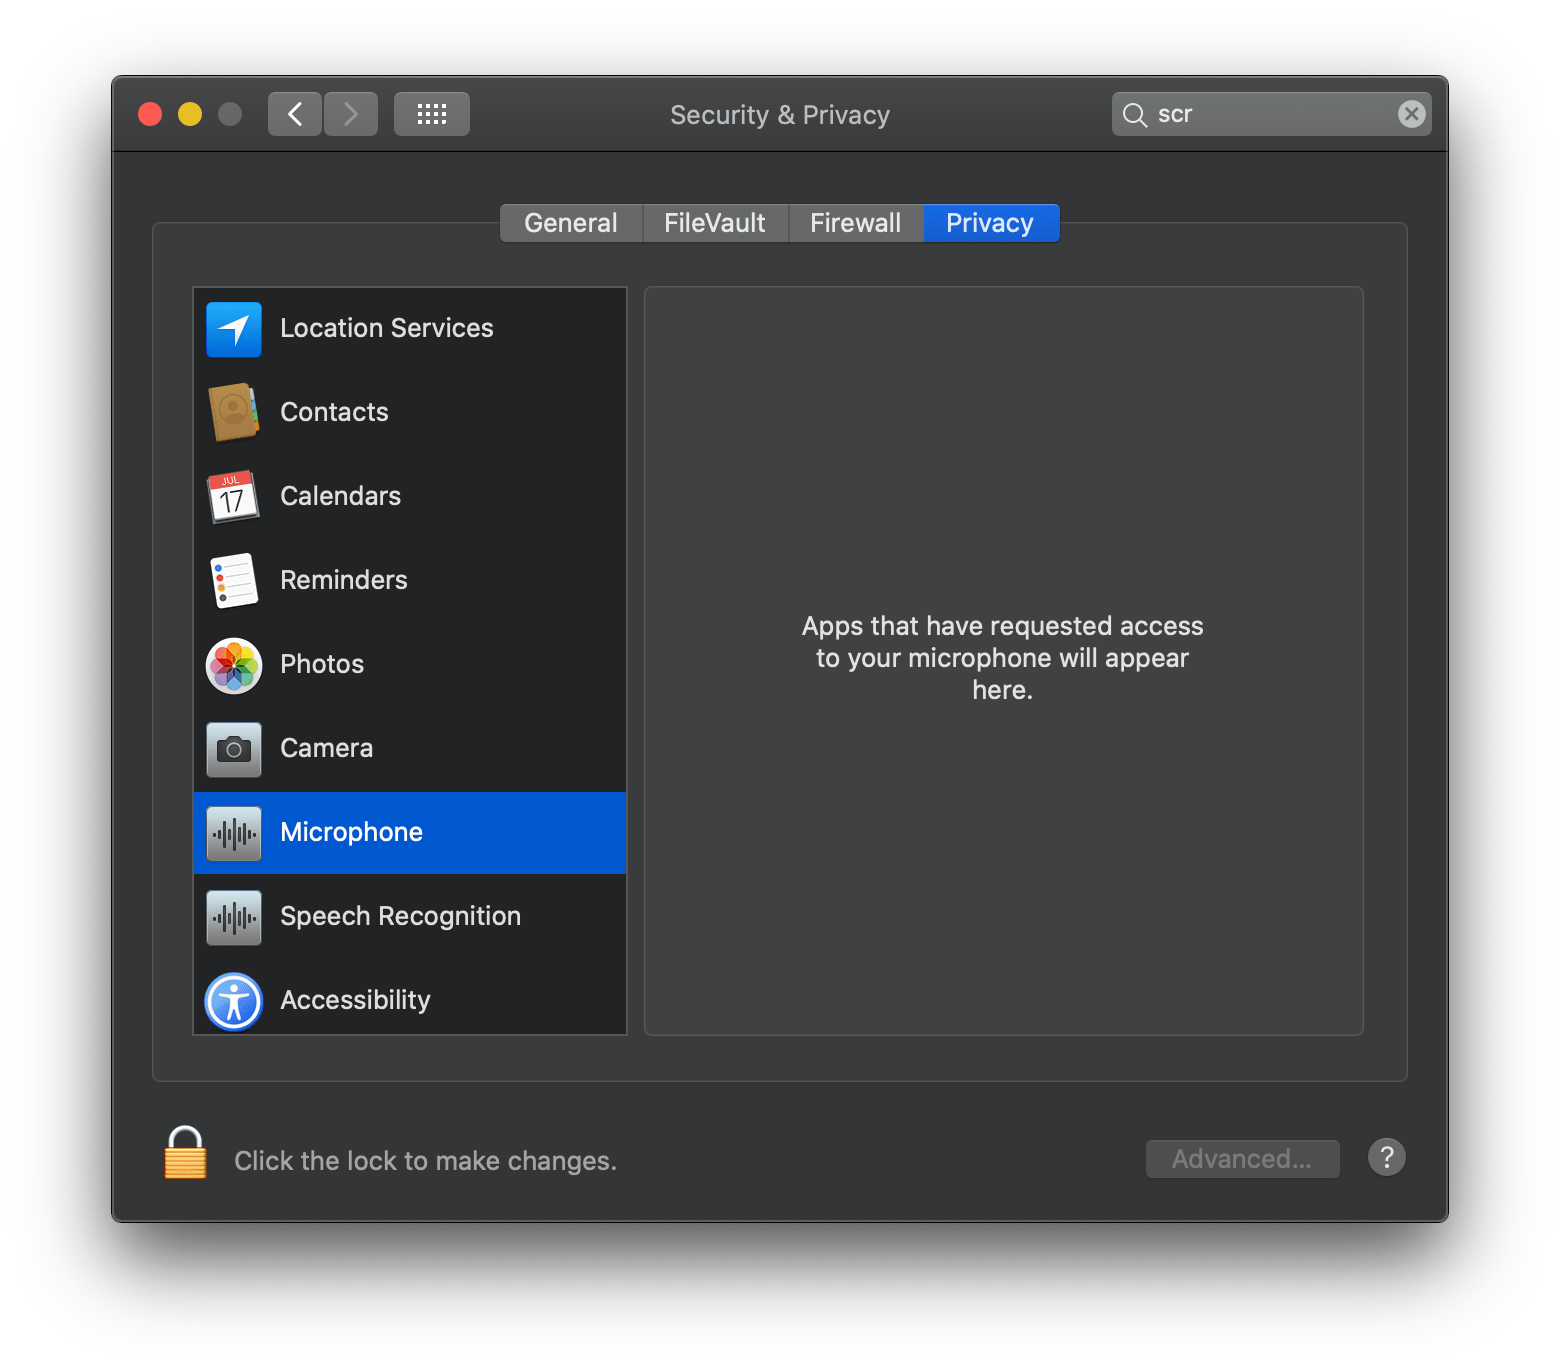Select the Location Services icon

[232, 328]
